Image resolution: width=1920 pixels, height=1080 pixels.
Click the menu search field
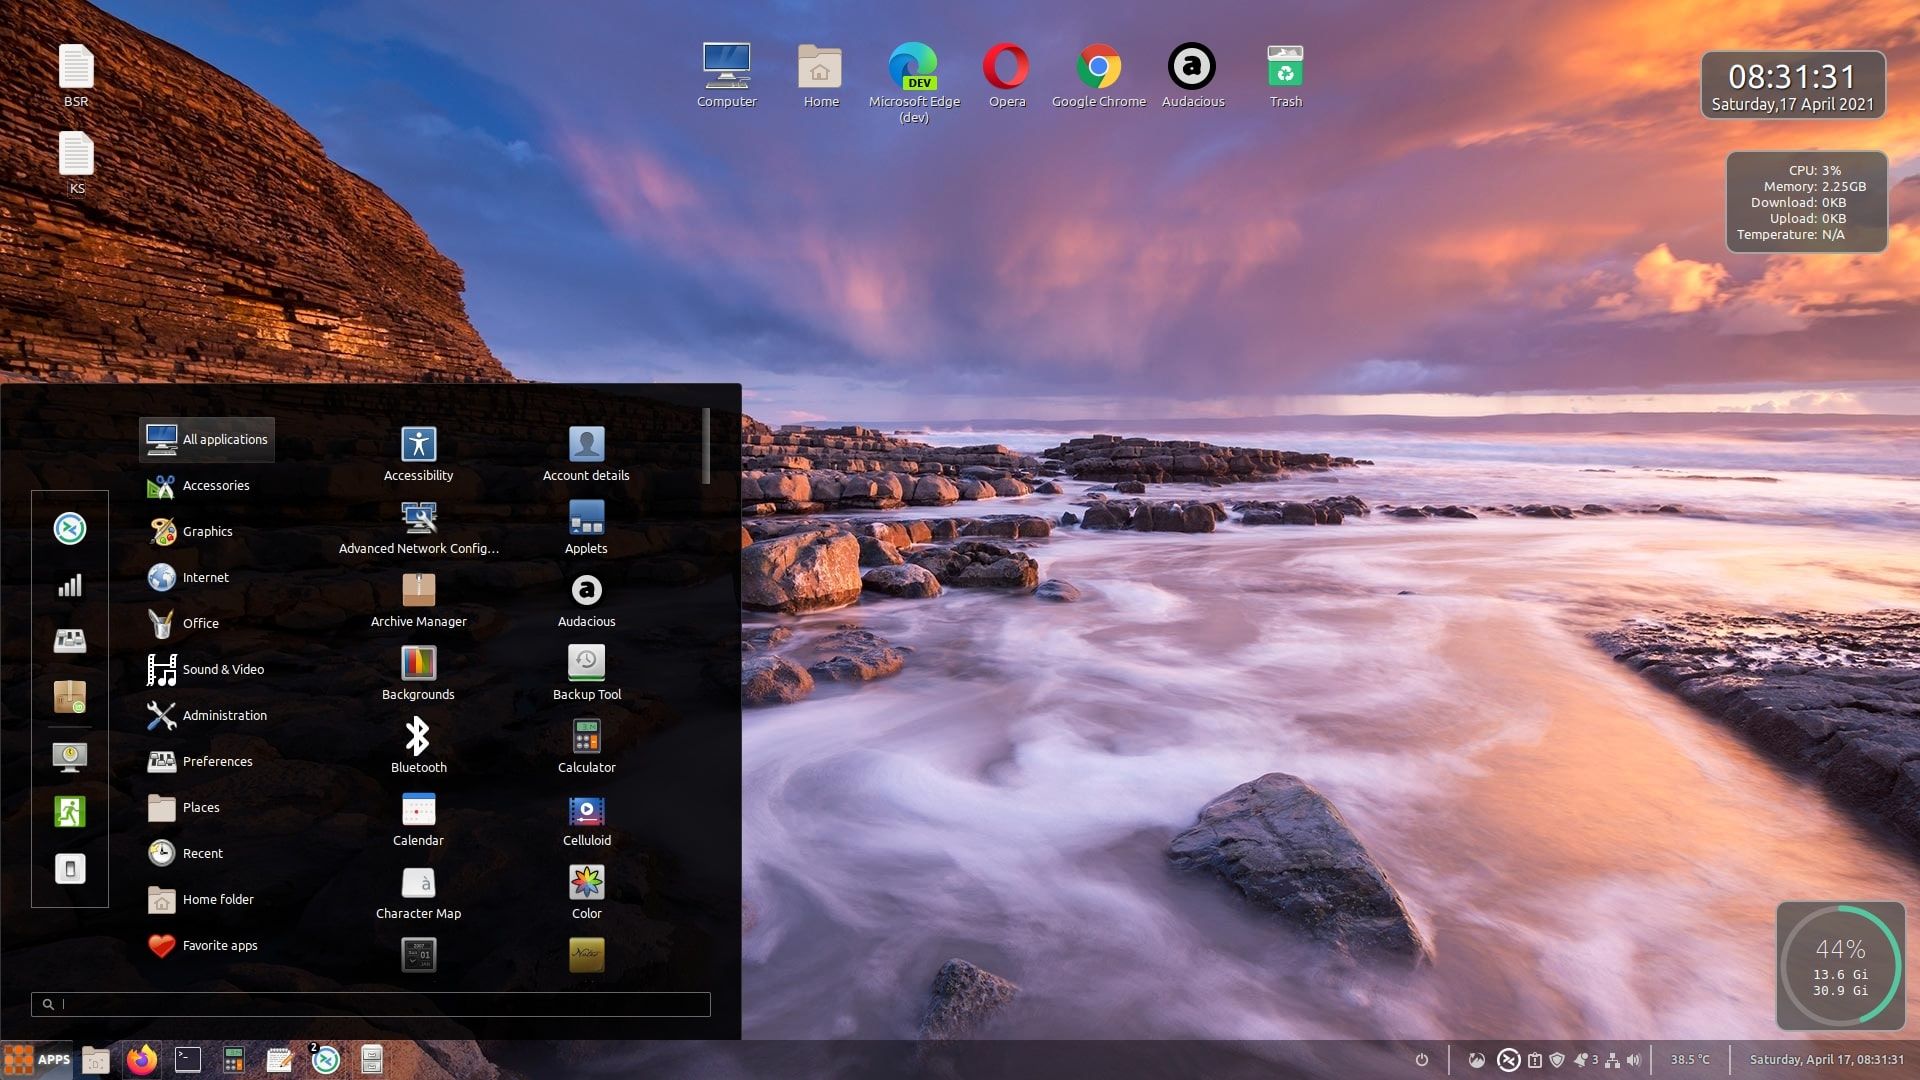(371, 1004)
